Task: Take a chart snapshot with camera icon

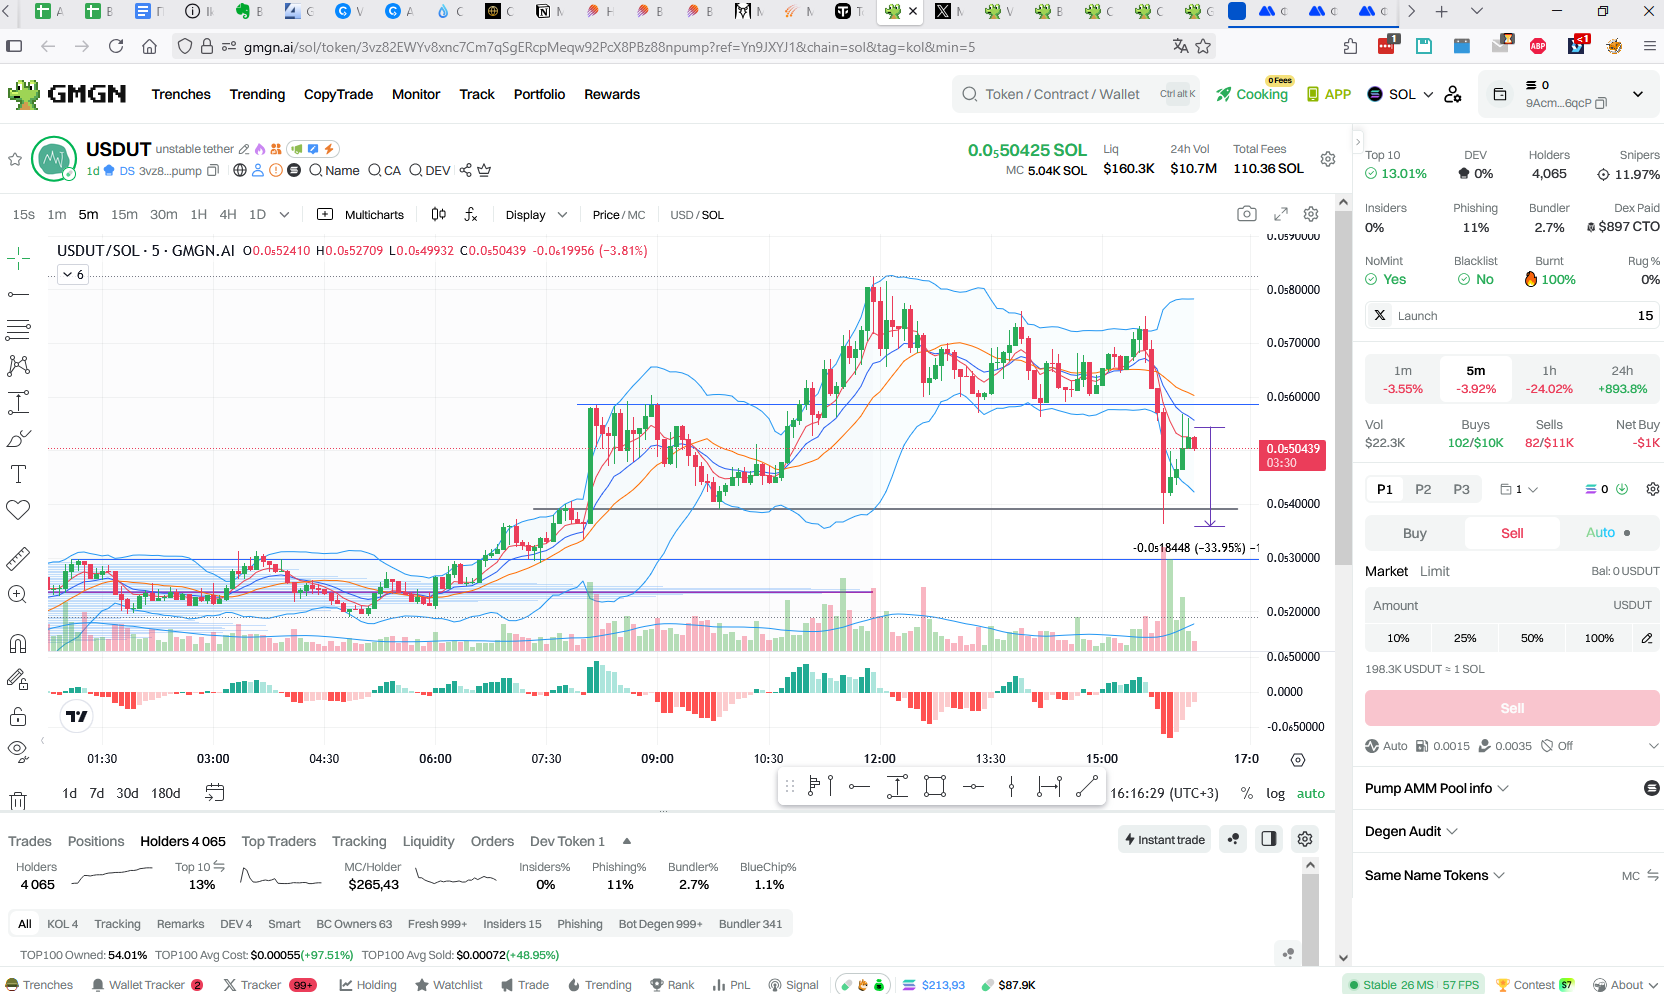Action: [x=1246, y=214]
